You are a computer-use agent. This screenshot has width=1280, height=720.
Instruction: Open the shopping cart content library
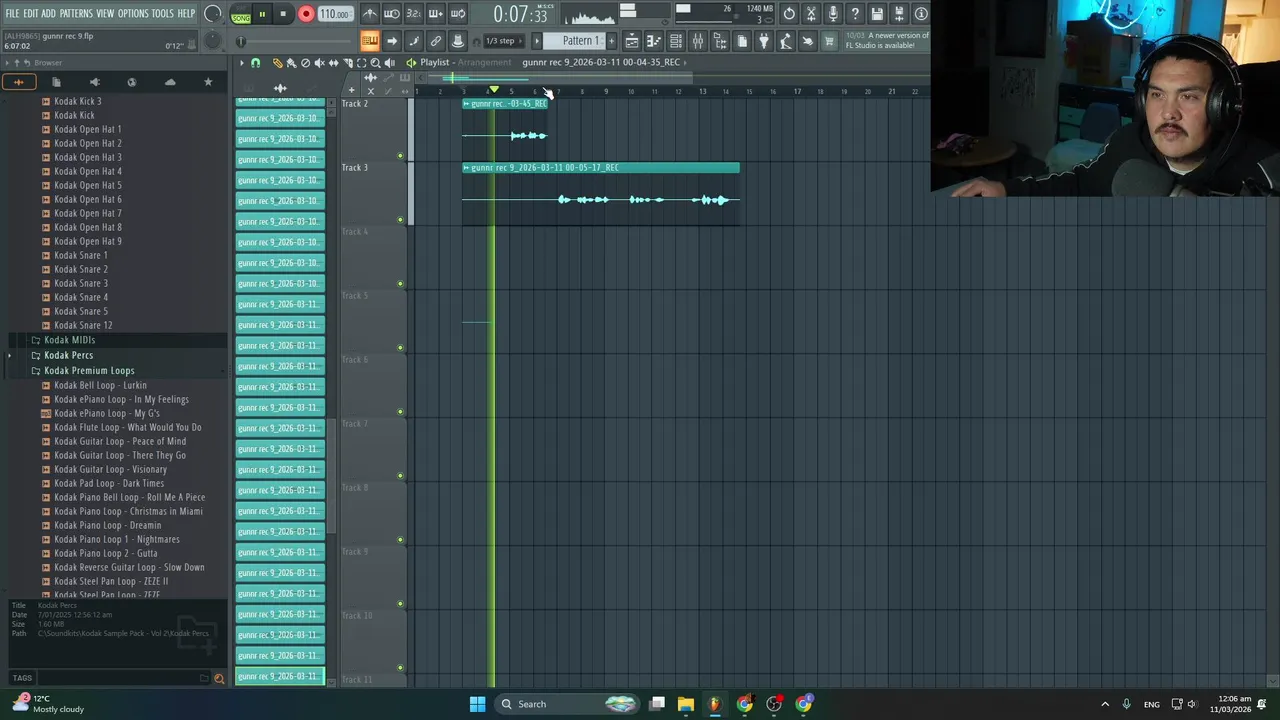tap(829, 41)
